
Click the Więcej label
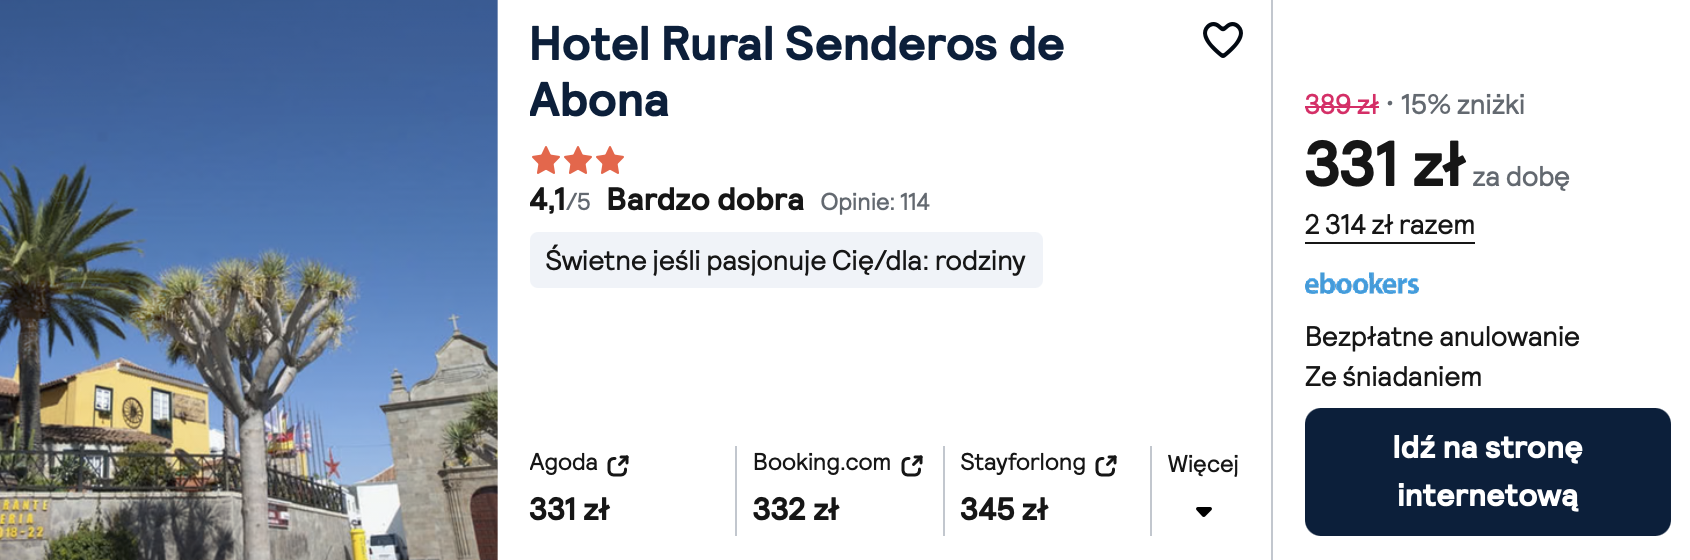[x=1203, y=464]
